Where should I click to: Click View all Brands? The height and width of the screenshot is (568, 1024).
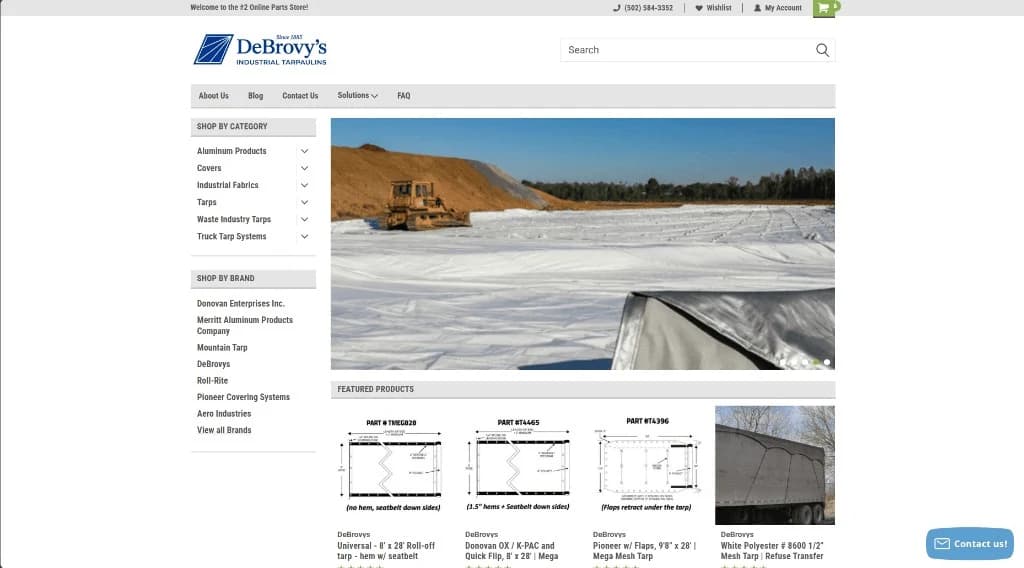[x=224, y=430]
